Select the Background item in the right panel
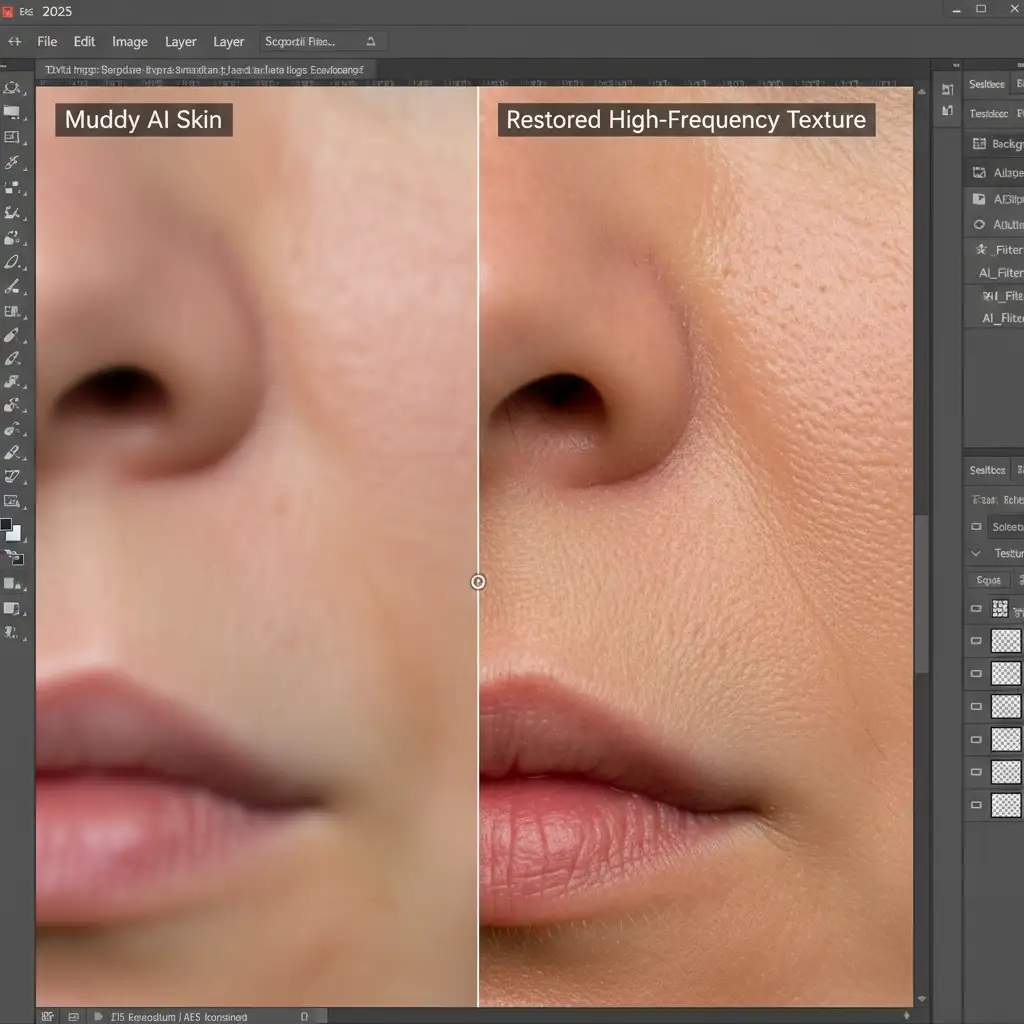The width and height of the screenshot is (1024, 1024). (x=1000, y=144)
